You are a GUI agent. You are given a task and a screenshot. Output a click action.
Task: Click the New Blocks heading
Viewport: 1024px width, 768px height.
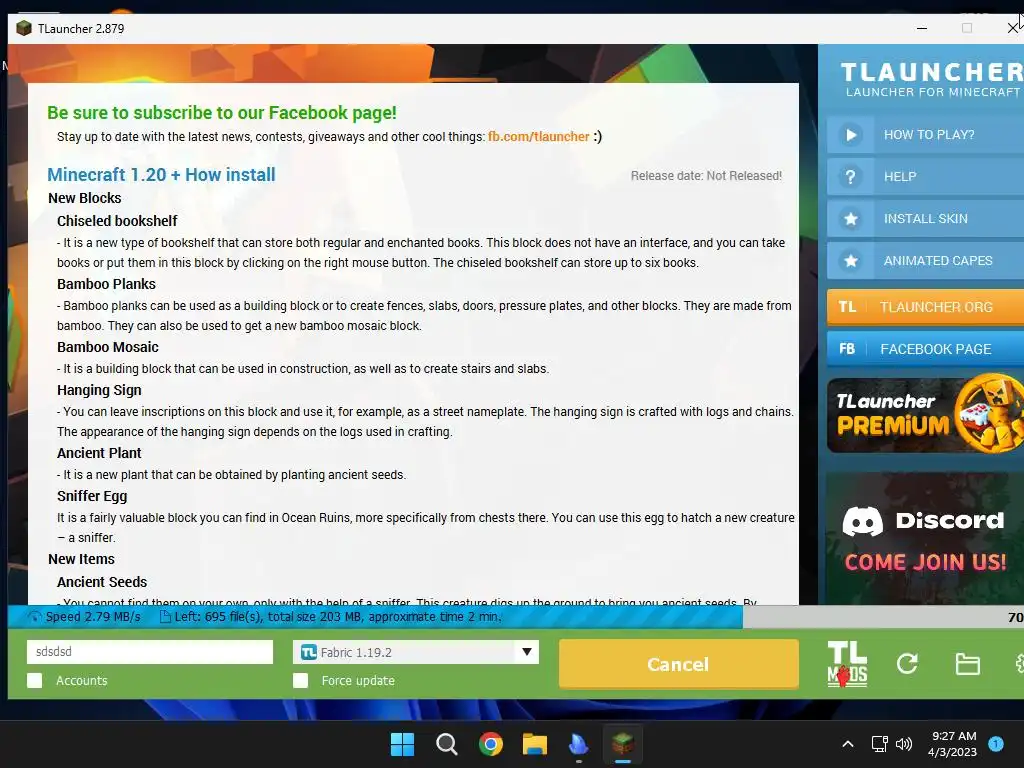coord(85,198)
